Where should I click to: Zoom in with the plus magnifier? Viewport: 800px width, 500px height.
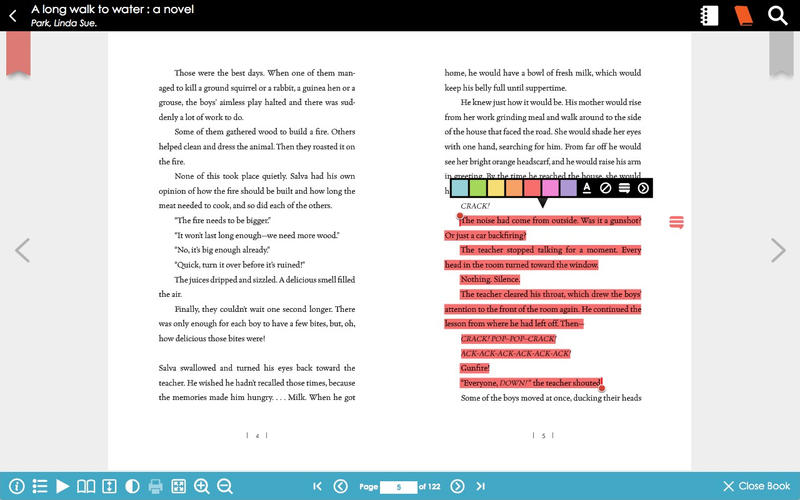(x=202, y=486)
